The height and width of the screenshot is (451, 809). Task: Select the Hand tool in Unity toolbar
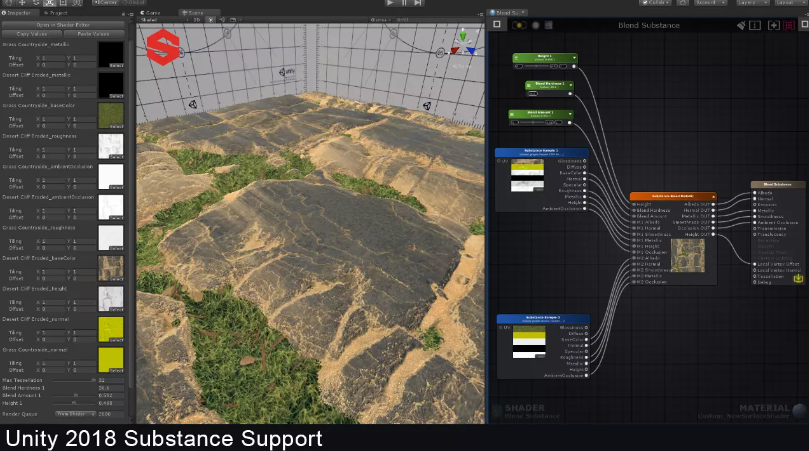click(8, 3)
